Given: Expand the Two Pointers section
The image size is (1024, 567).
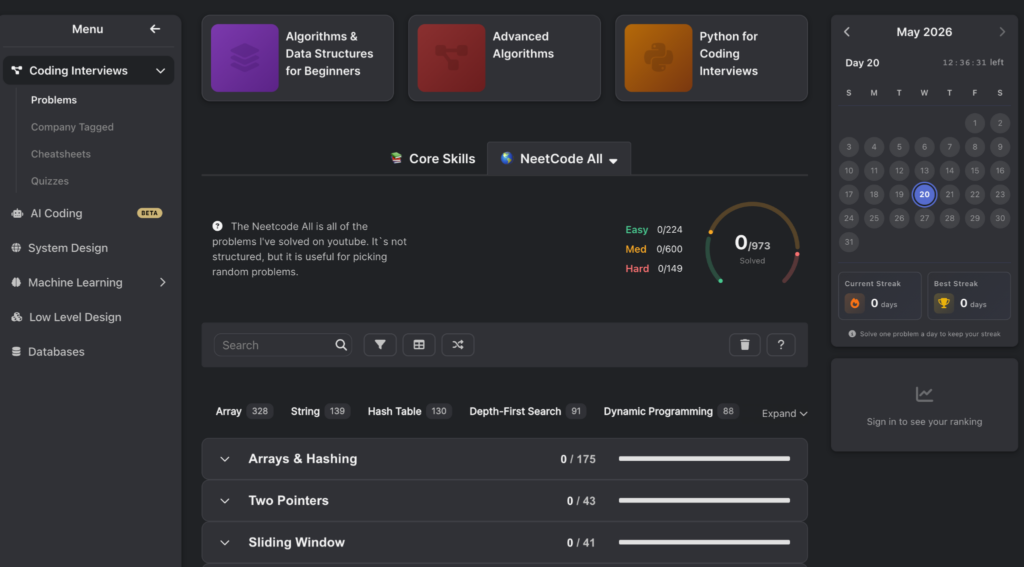Looking at the screenshot, I should point(225,501).
